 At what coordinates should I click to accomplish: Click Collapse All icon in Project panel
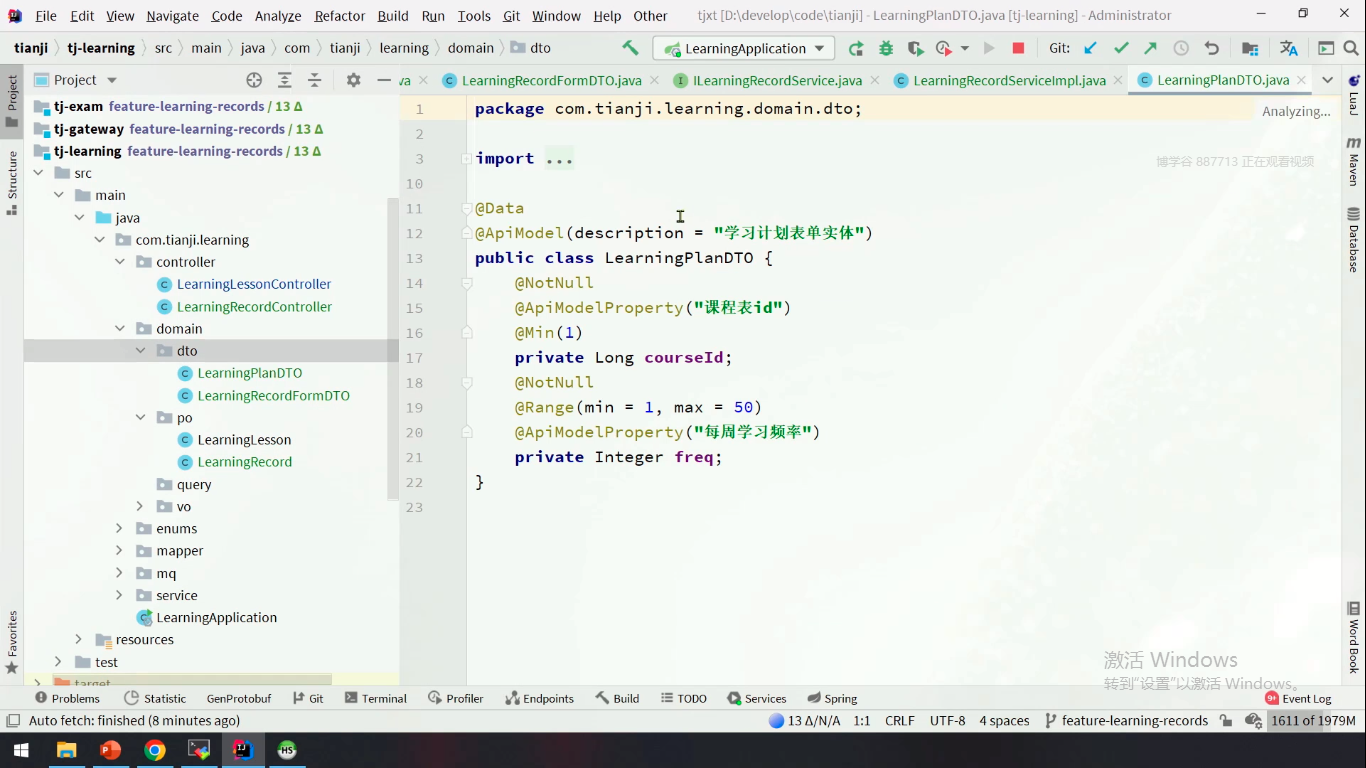tap(315, 80)
